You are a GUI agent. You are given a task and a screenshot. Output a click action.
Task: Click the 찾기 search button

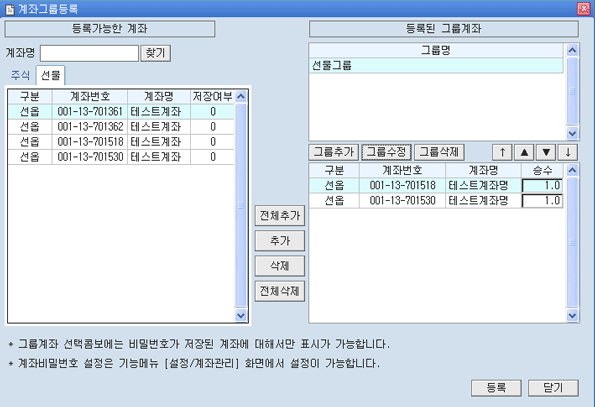point(156,53)
